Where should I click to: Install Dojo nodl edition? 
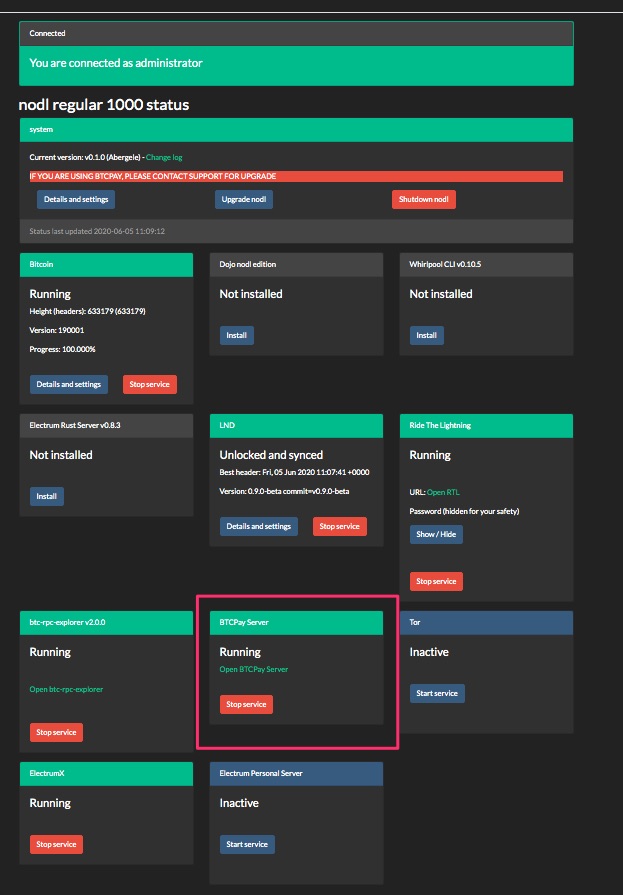click(236, 335)
